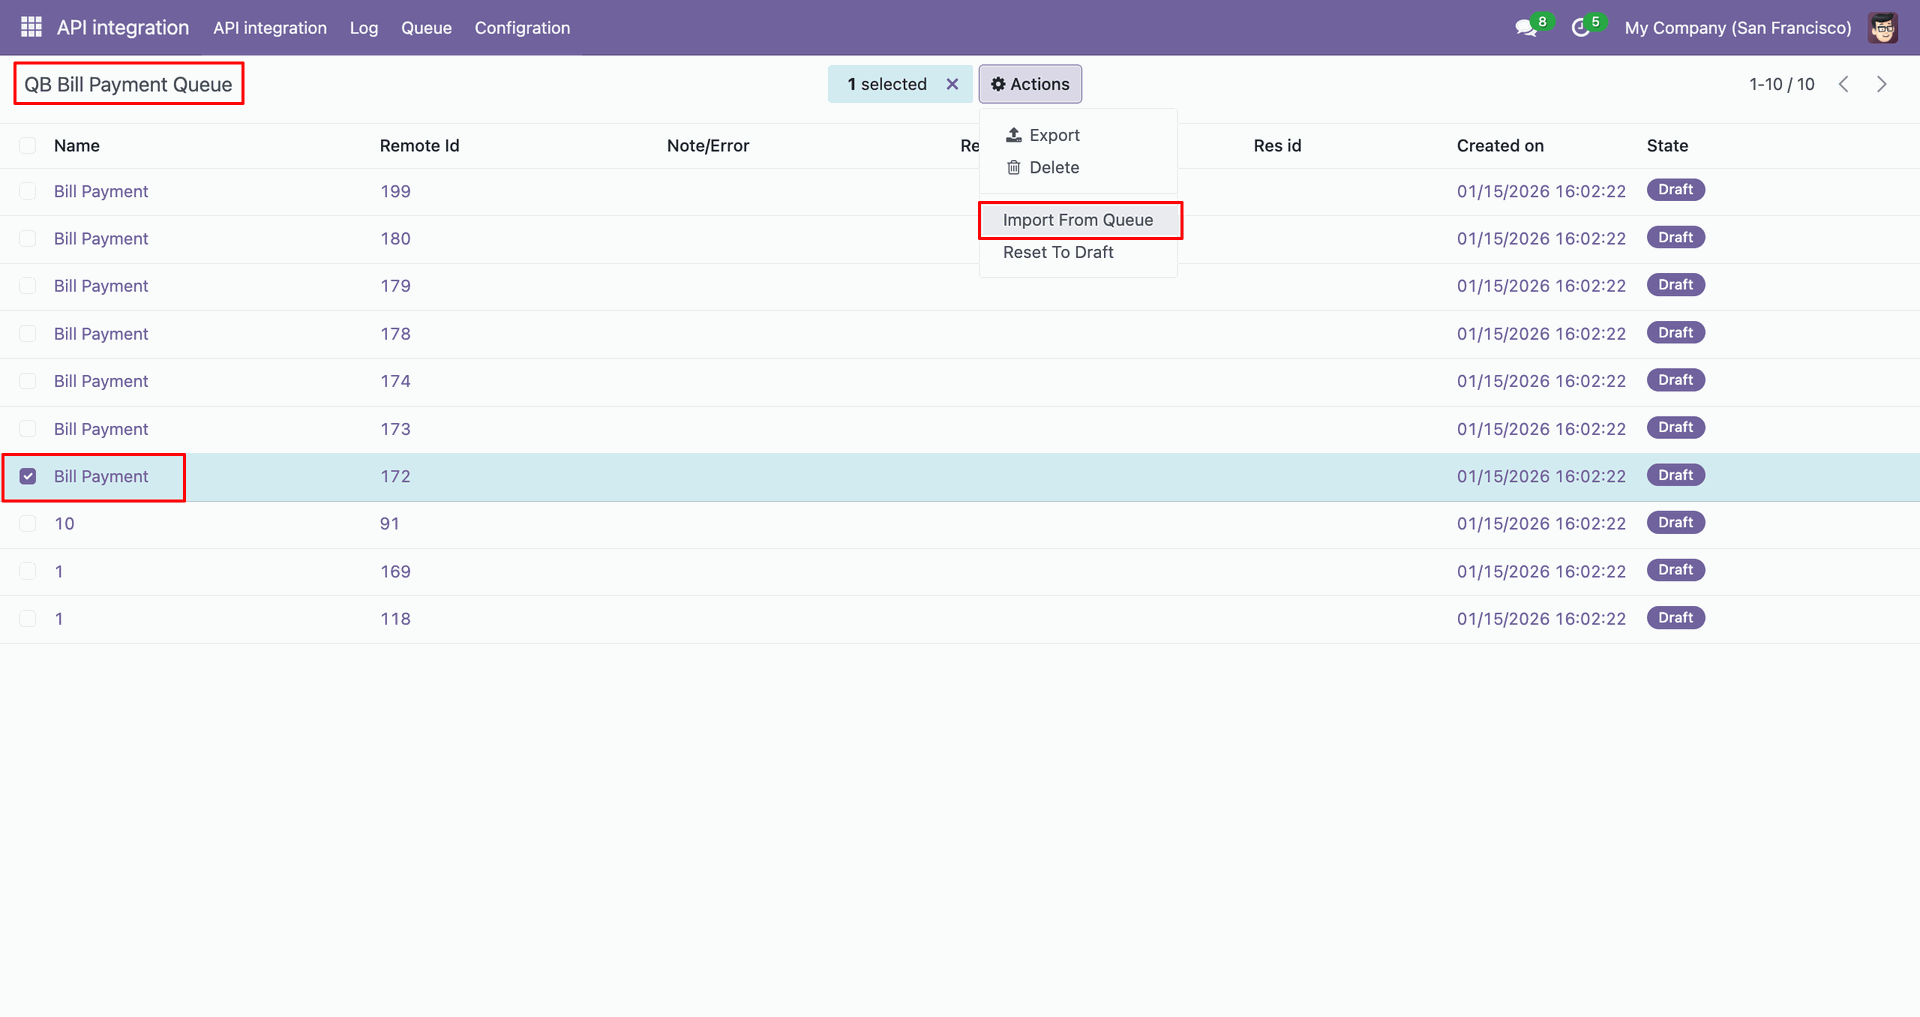The width and height of the screenshot is (1920, 1017).
Task: Check the row with Remote Id 199
Action: 28,191
